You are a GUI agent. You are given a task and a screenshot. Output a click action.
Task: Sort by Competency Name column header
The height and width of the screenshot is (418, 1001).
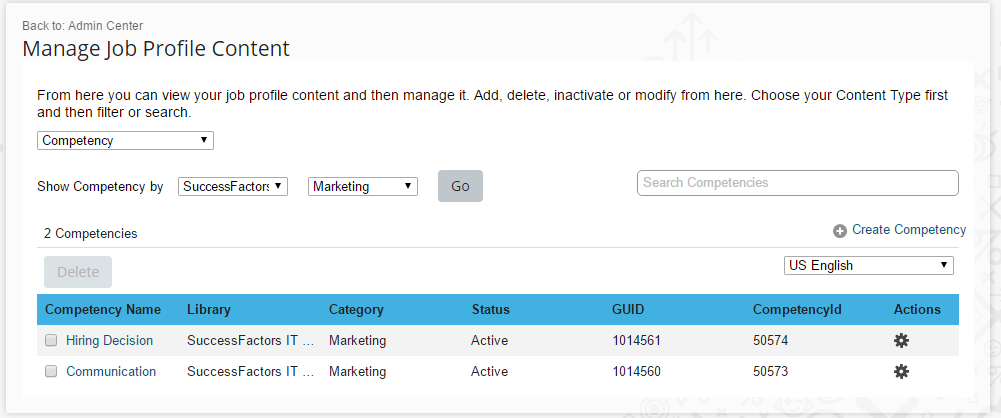coord(103,310)
